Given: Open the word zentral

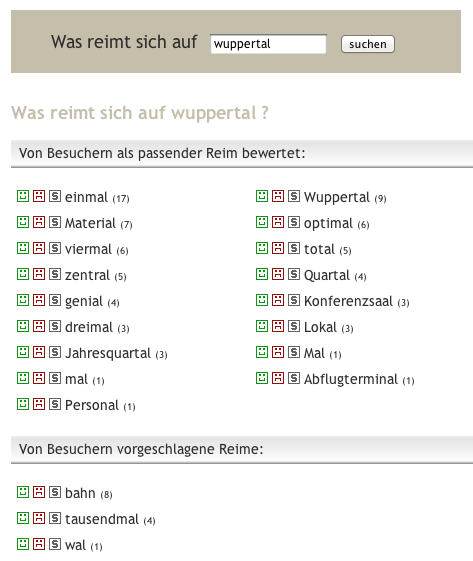Looking at the screenshot, I should (87, 275).
